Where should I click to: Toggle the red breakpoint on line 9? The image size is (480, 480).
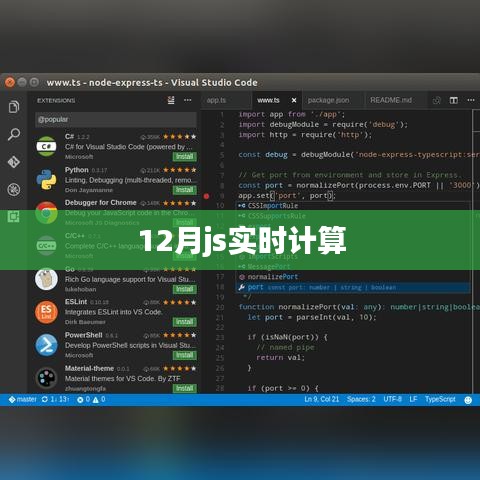[x=206, y=196]
